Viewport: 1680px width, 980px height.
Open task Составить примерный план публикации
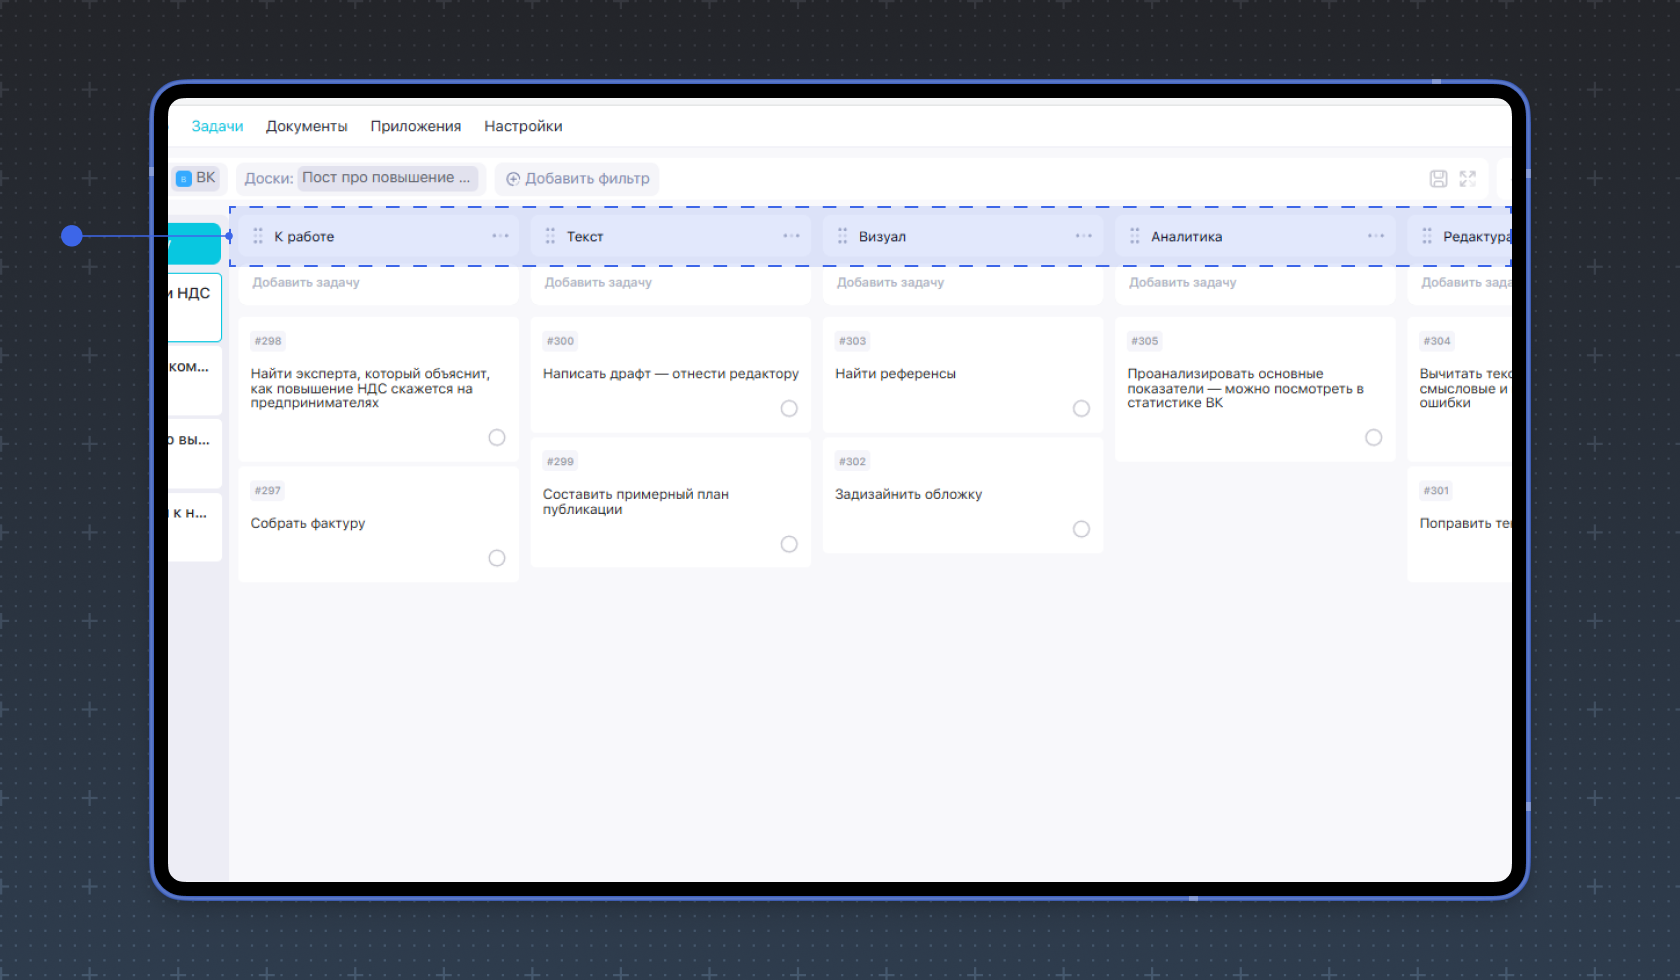click(x=670, y=502)
